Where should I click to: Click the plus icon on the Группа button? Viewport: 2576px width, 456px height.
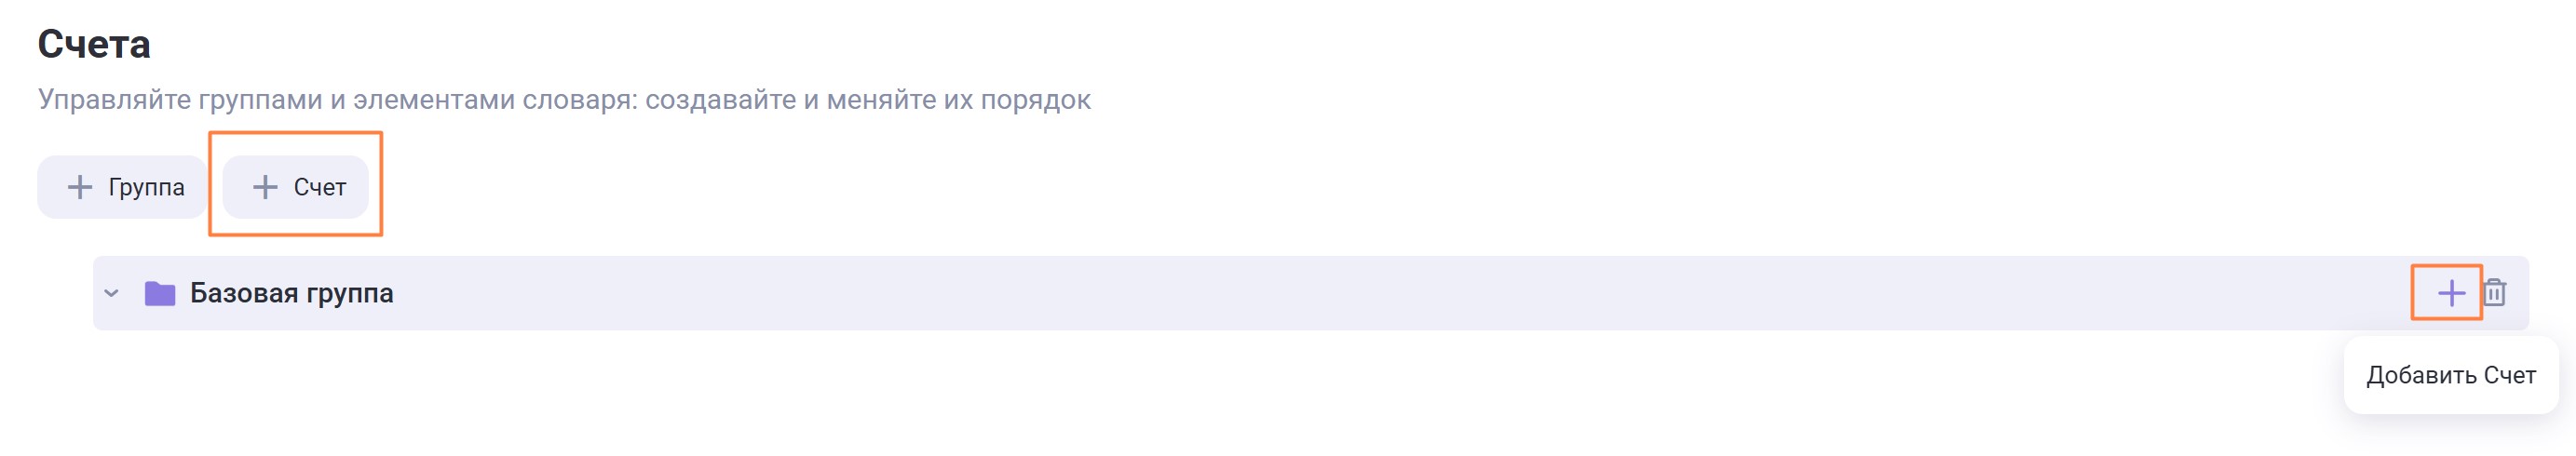80,187
